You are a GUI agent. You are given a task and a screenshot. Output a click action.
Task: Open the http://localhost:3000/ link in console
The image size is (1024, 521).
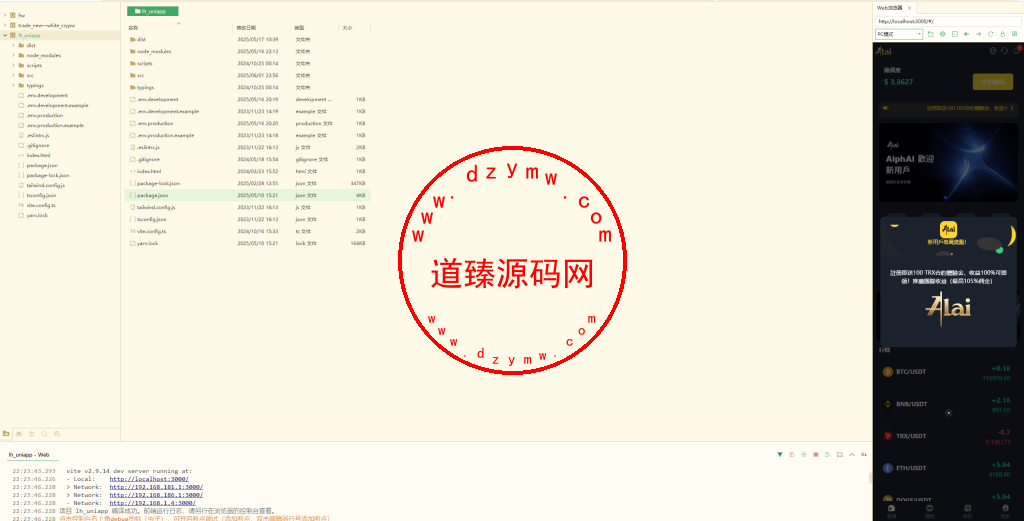click(149, 479)
